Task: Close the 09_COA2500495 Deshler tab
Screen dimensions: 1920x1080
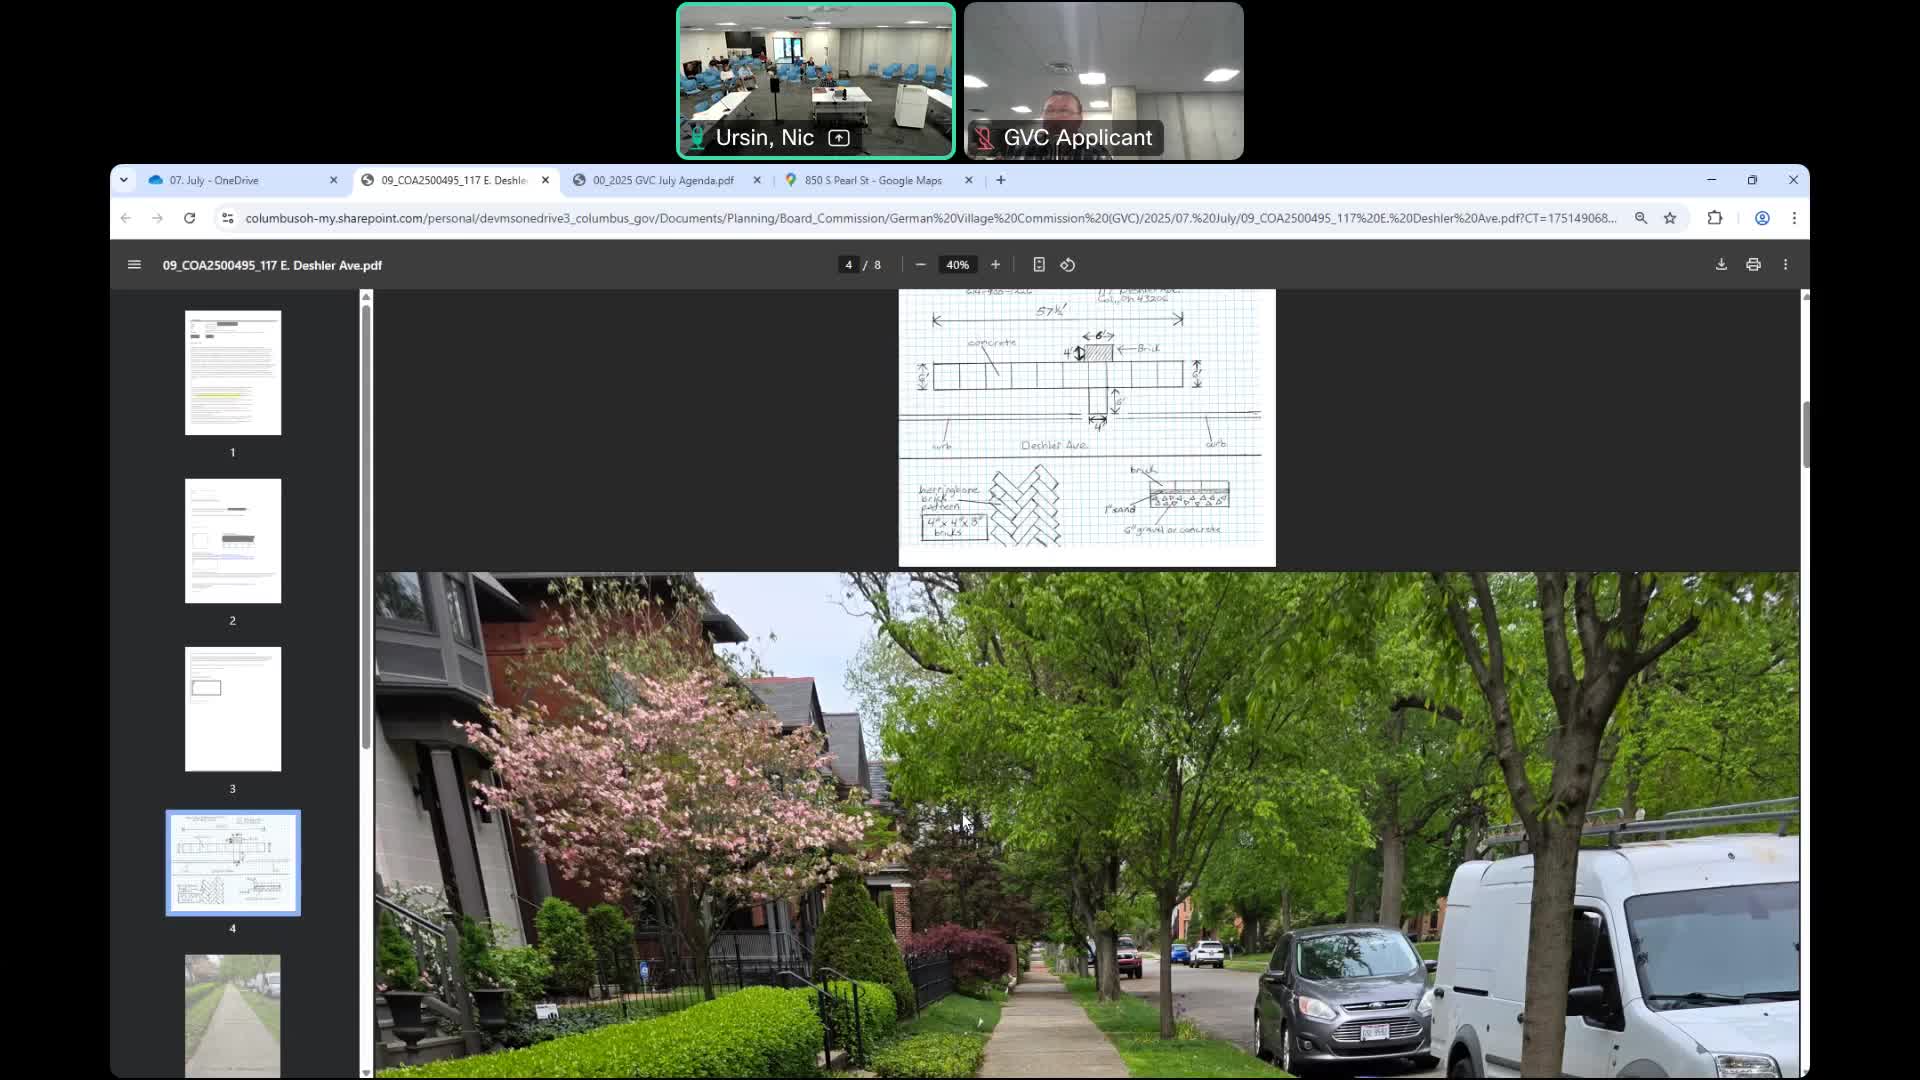Action: pos(545,180)
